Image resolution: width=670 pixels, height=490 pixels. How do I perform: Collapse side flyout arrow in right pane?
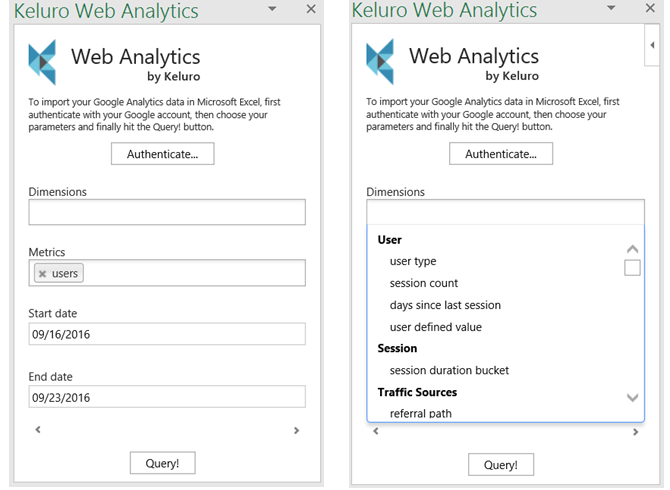652,45
